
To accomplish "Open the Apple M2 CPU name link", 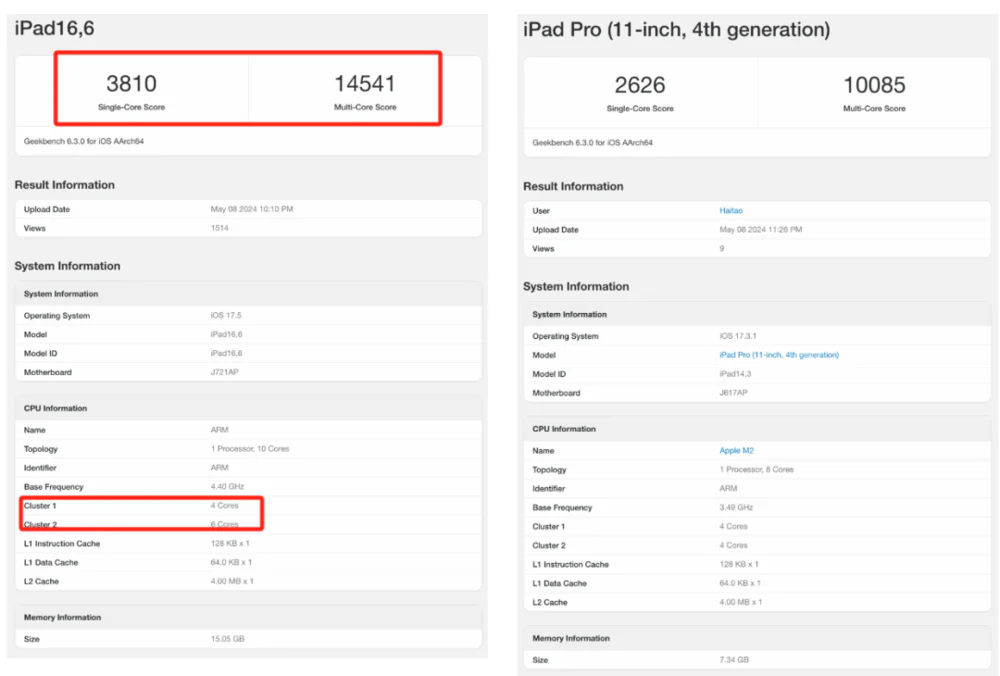I will tap(736, 451).
